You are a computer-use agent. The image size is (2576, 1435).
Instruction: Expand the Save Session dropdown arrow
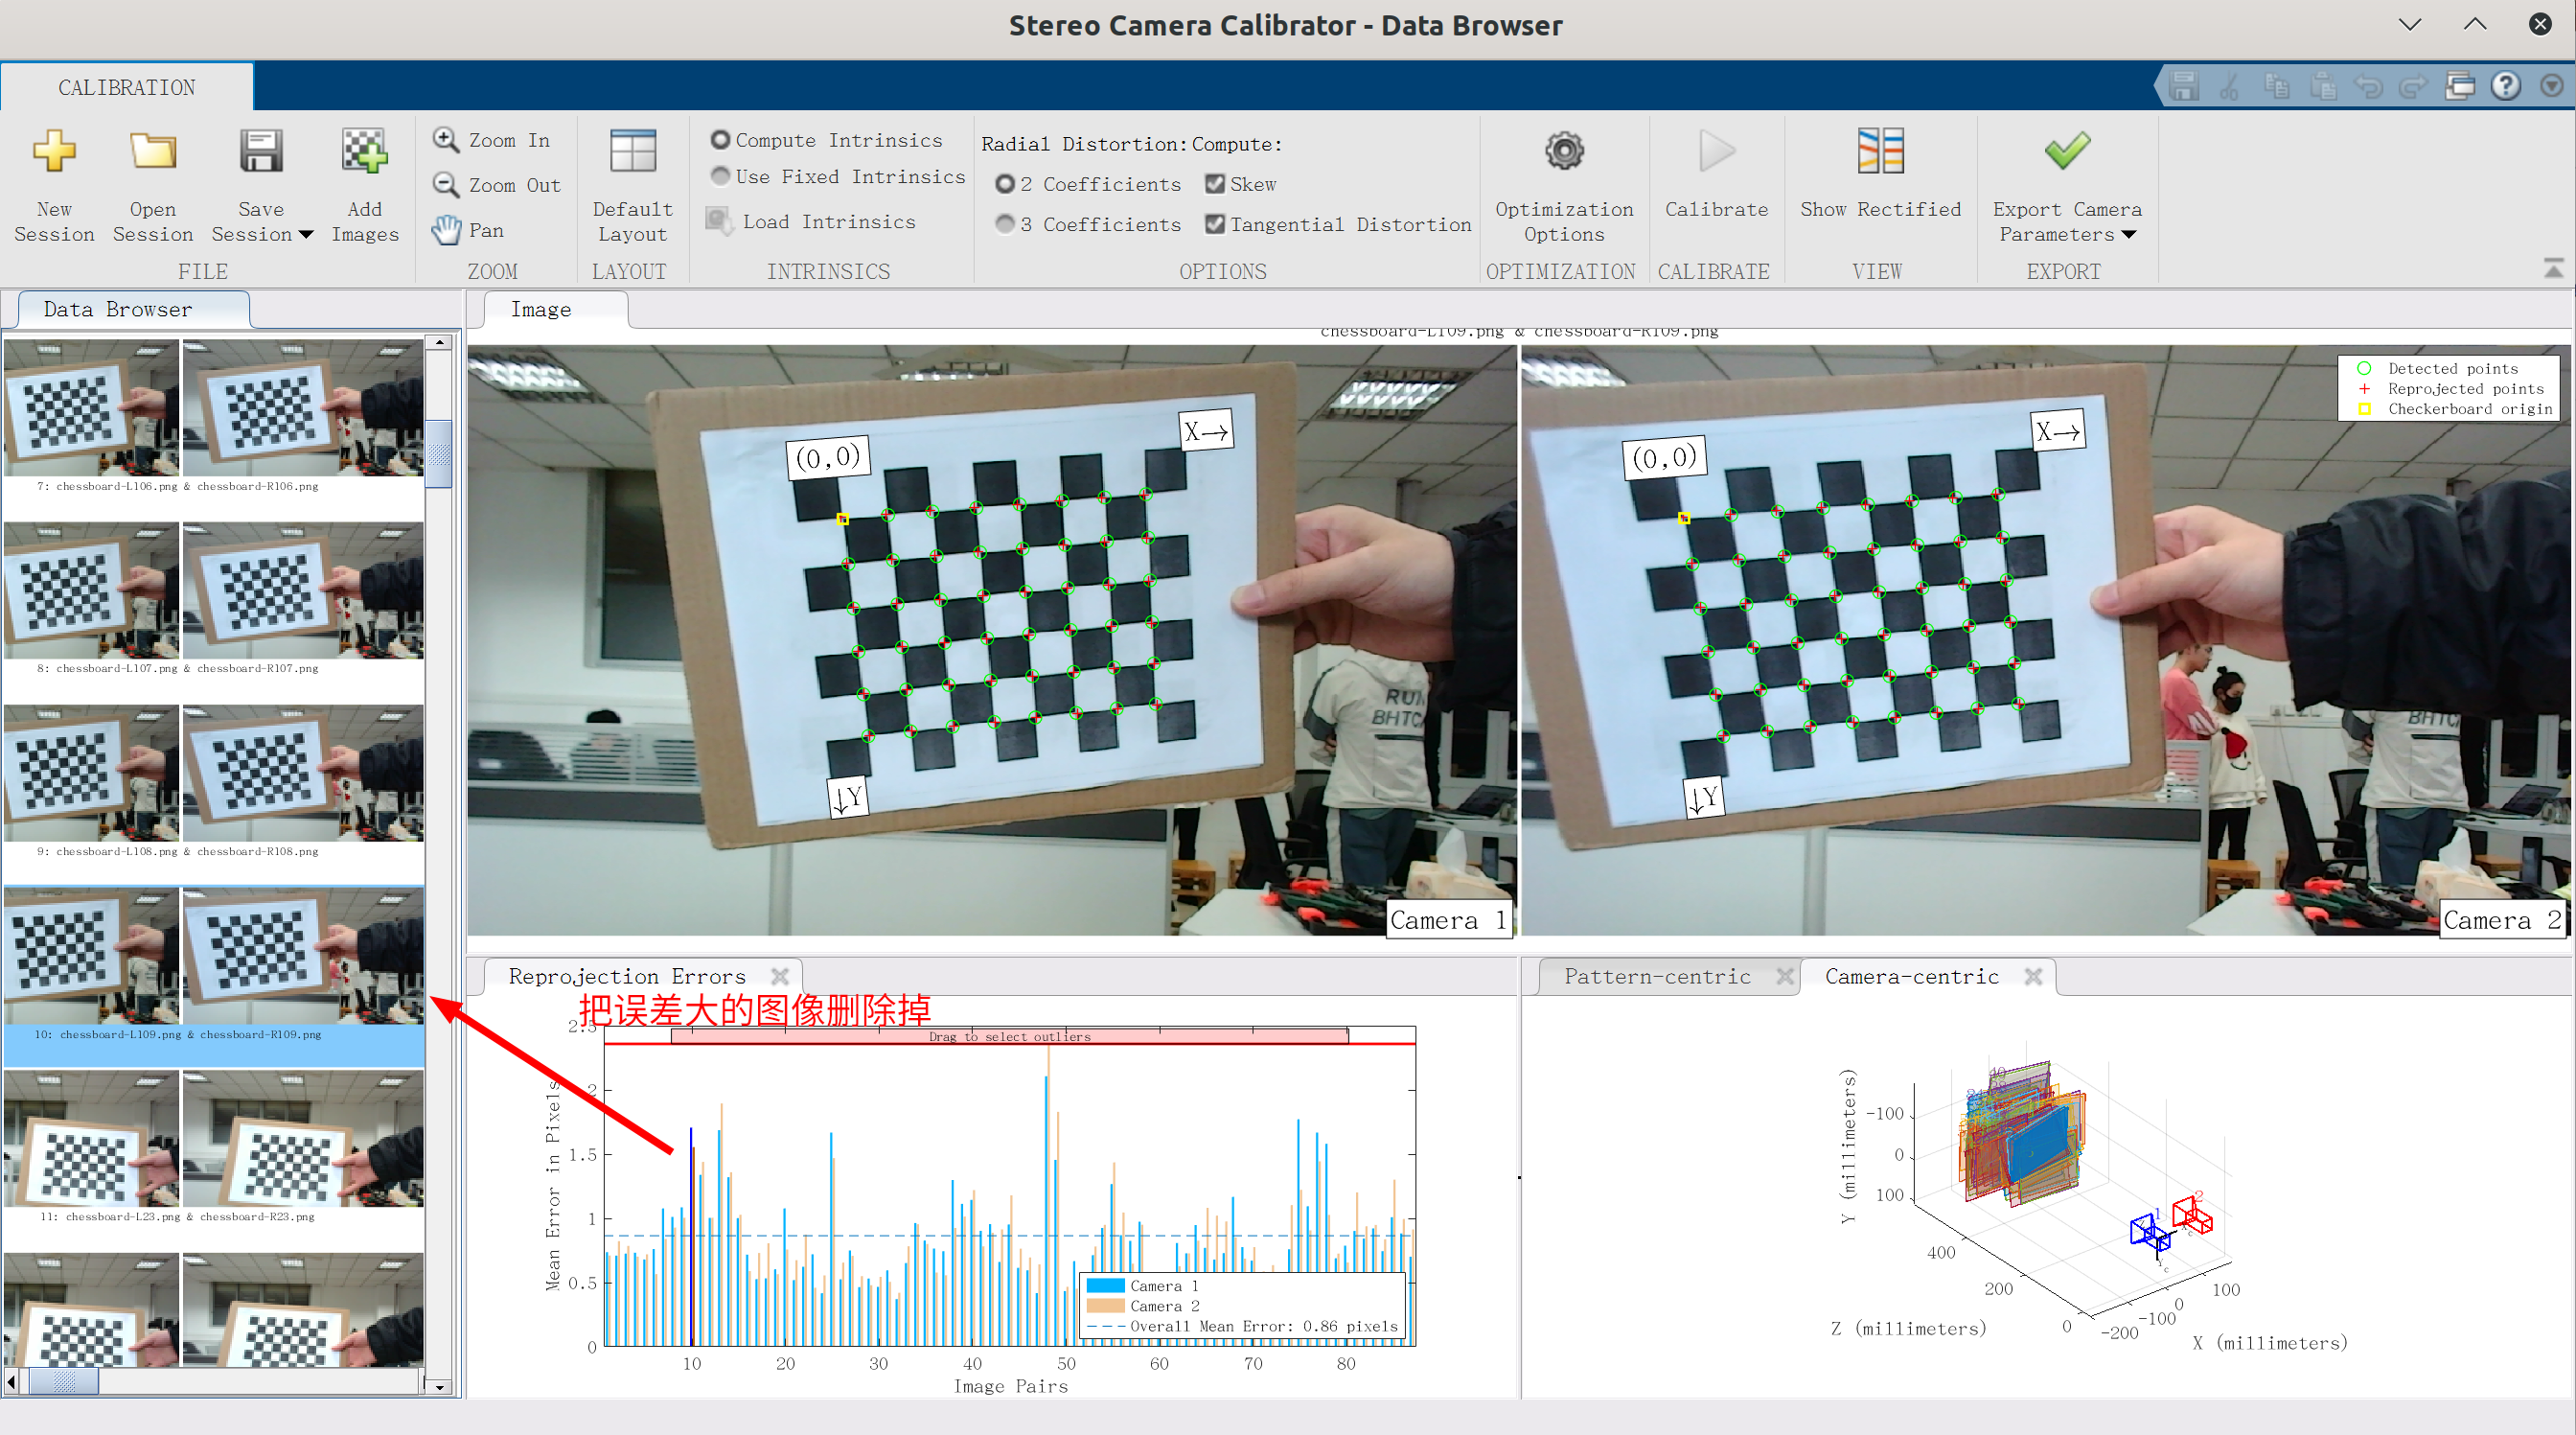coord(306,235)
